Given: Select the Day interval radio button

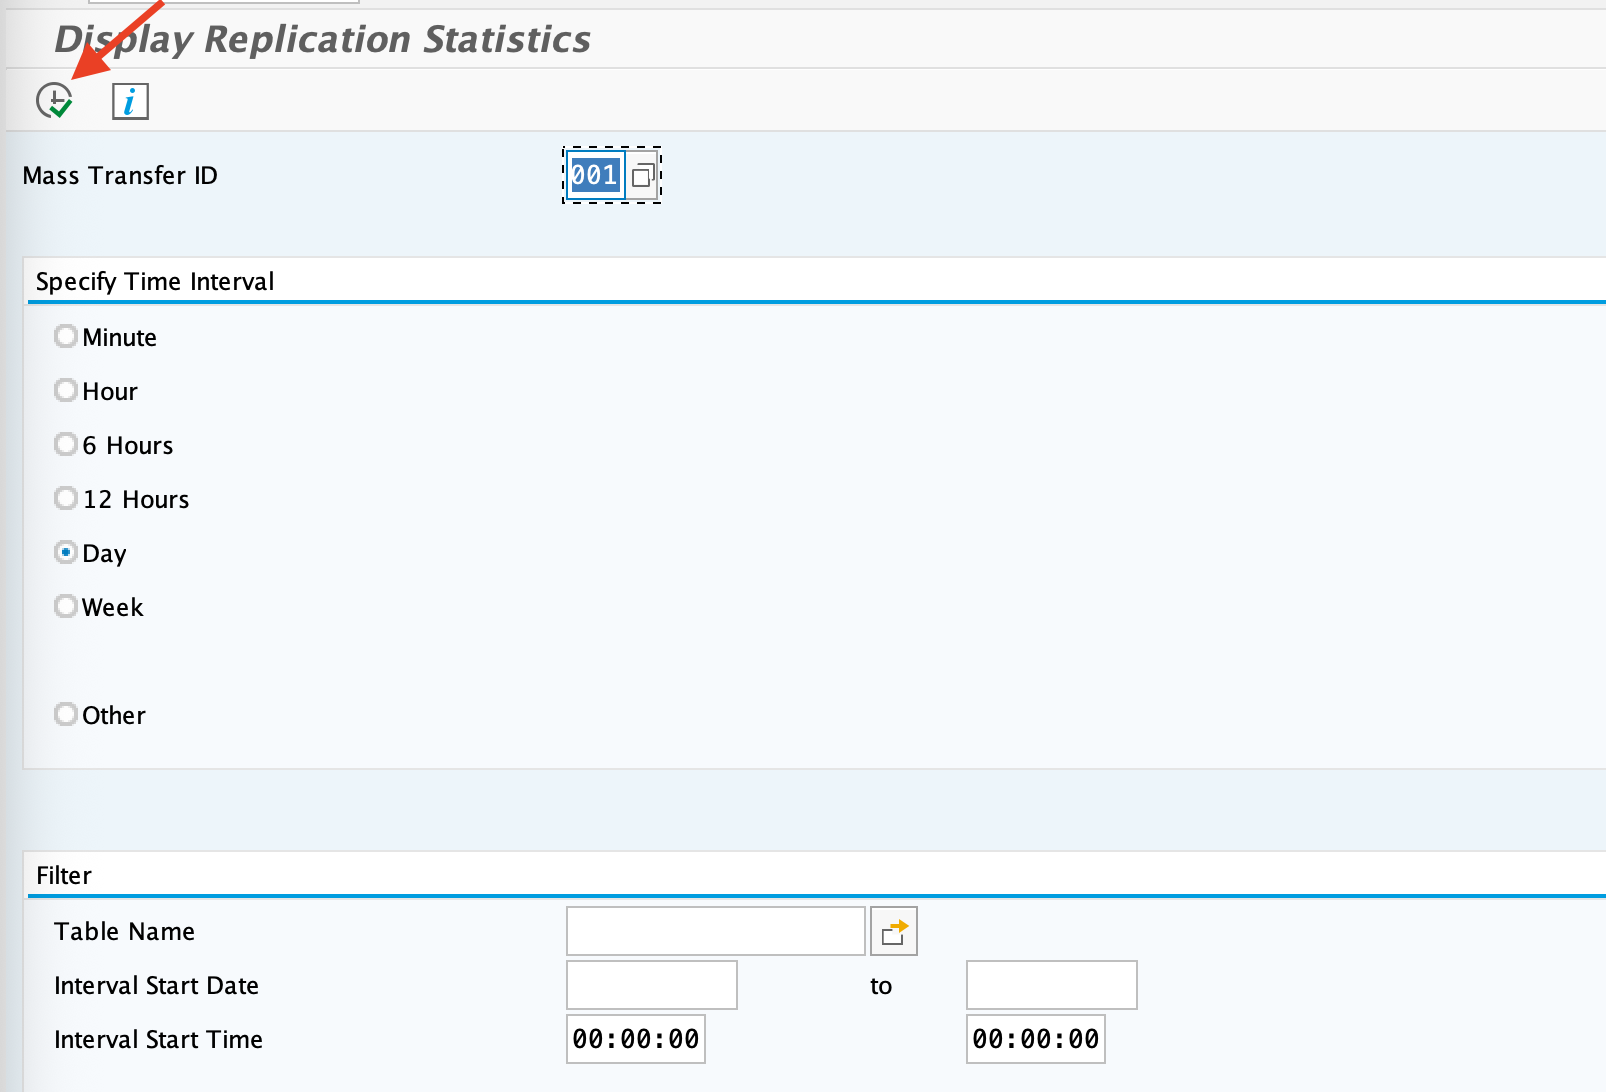Looking at the screenshot, I should point(66,552).
